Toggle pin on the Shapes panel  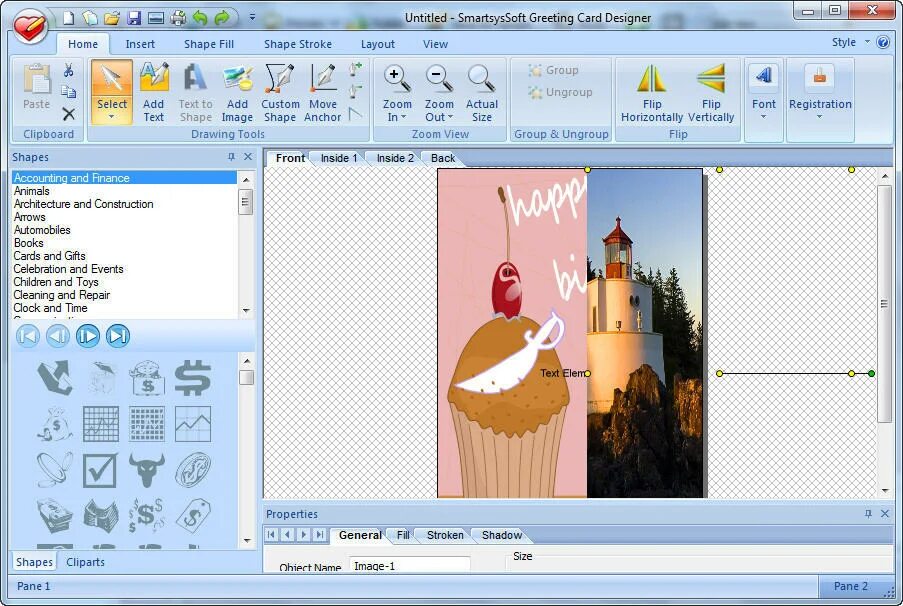click(x=231, y=157)
